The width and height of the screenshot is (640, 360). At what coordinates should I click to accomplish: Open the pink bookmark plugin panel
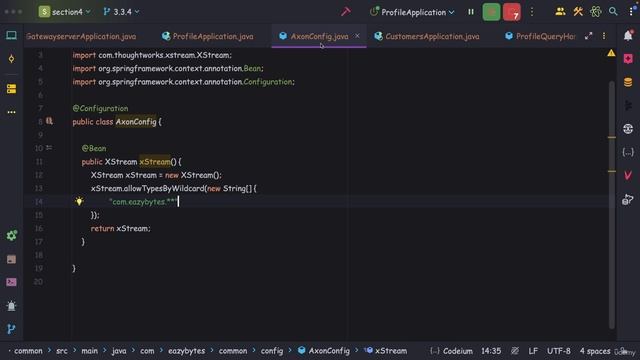628,59
